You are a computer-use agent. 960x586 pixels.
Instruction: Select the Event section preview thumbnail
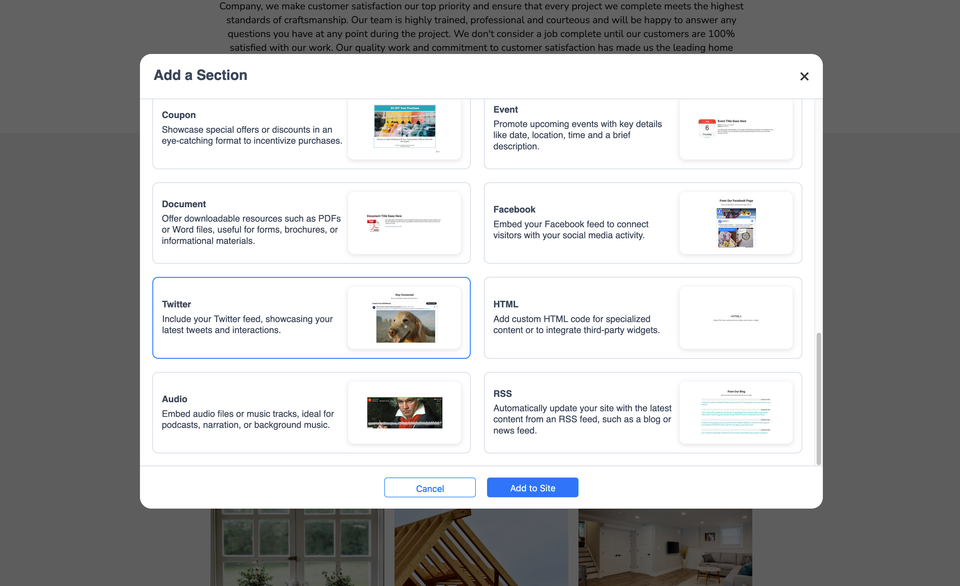(736, 129)
